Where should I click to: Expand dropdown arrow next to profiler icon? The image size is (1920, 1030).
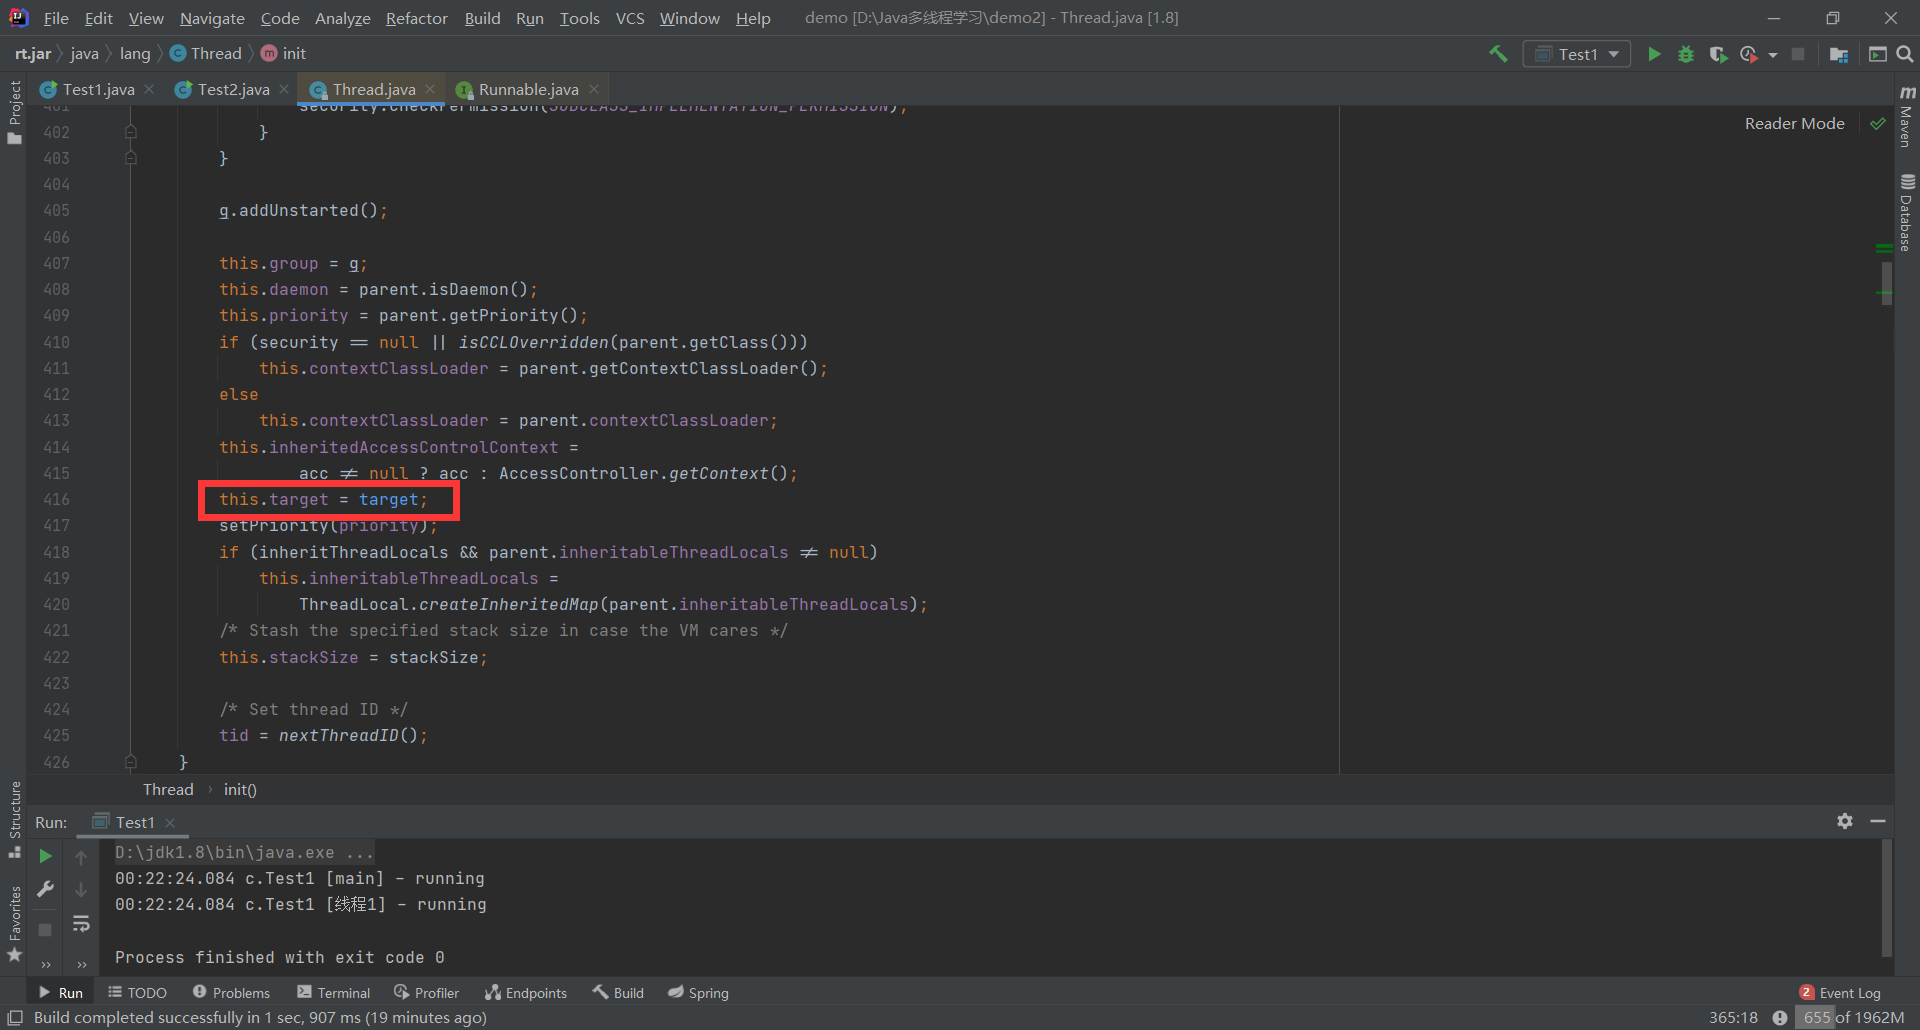tap(1773, 55)
